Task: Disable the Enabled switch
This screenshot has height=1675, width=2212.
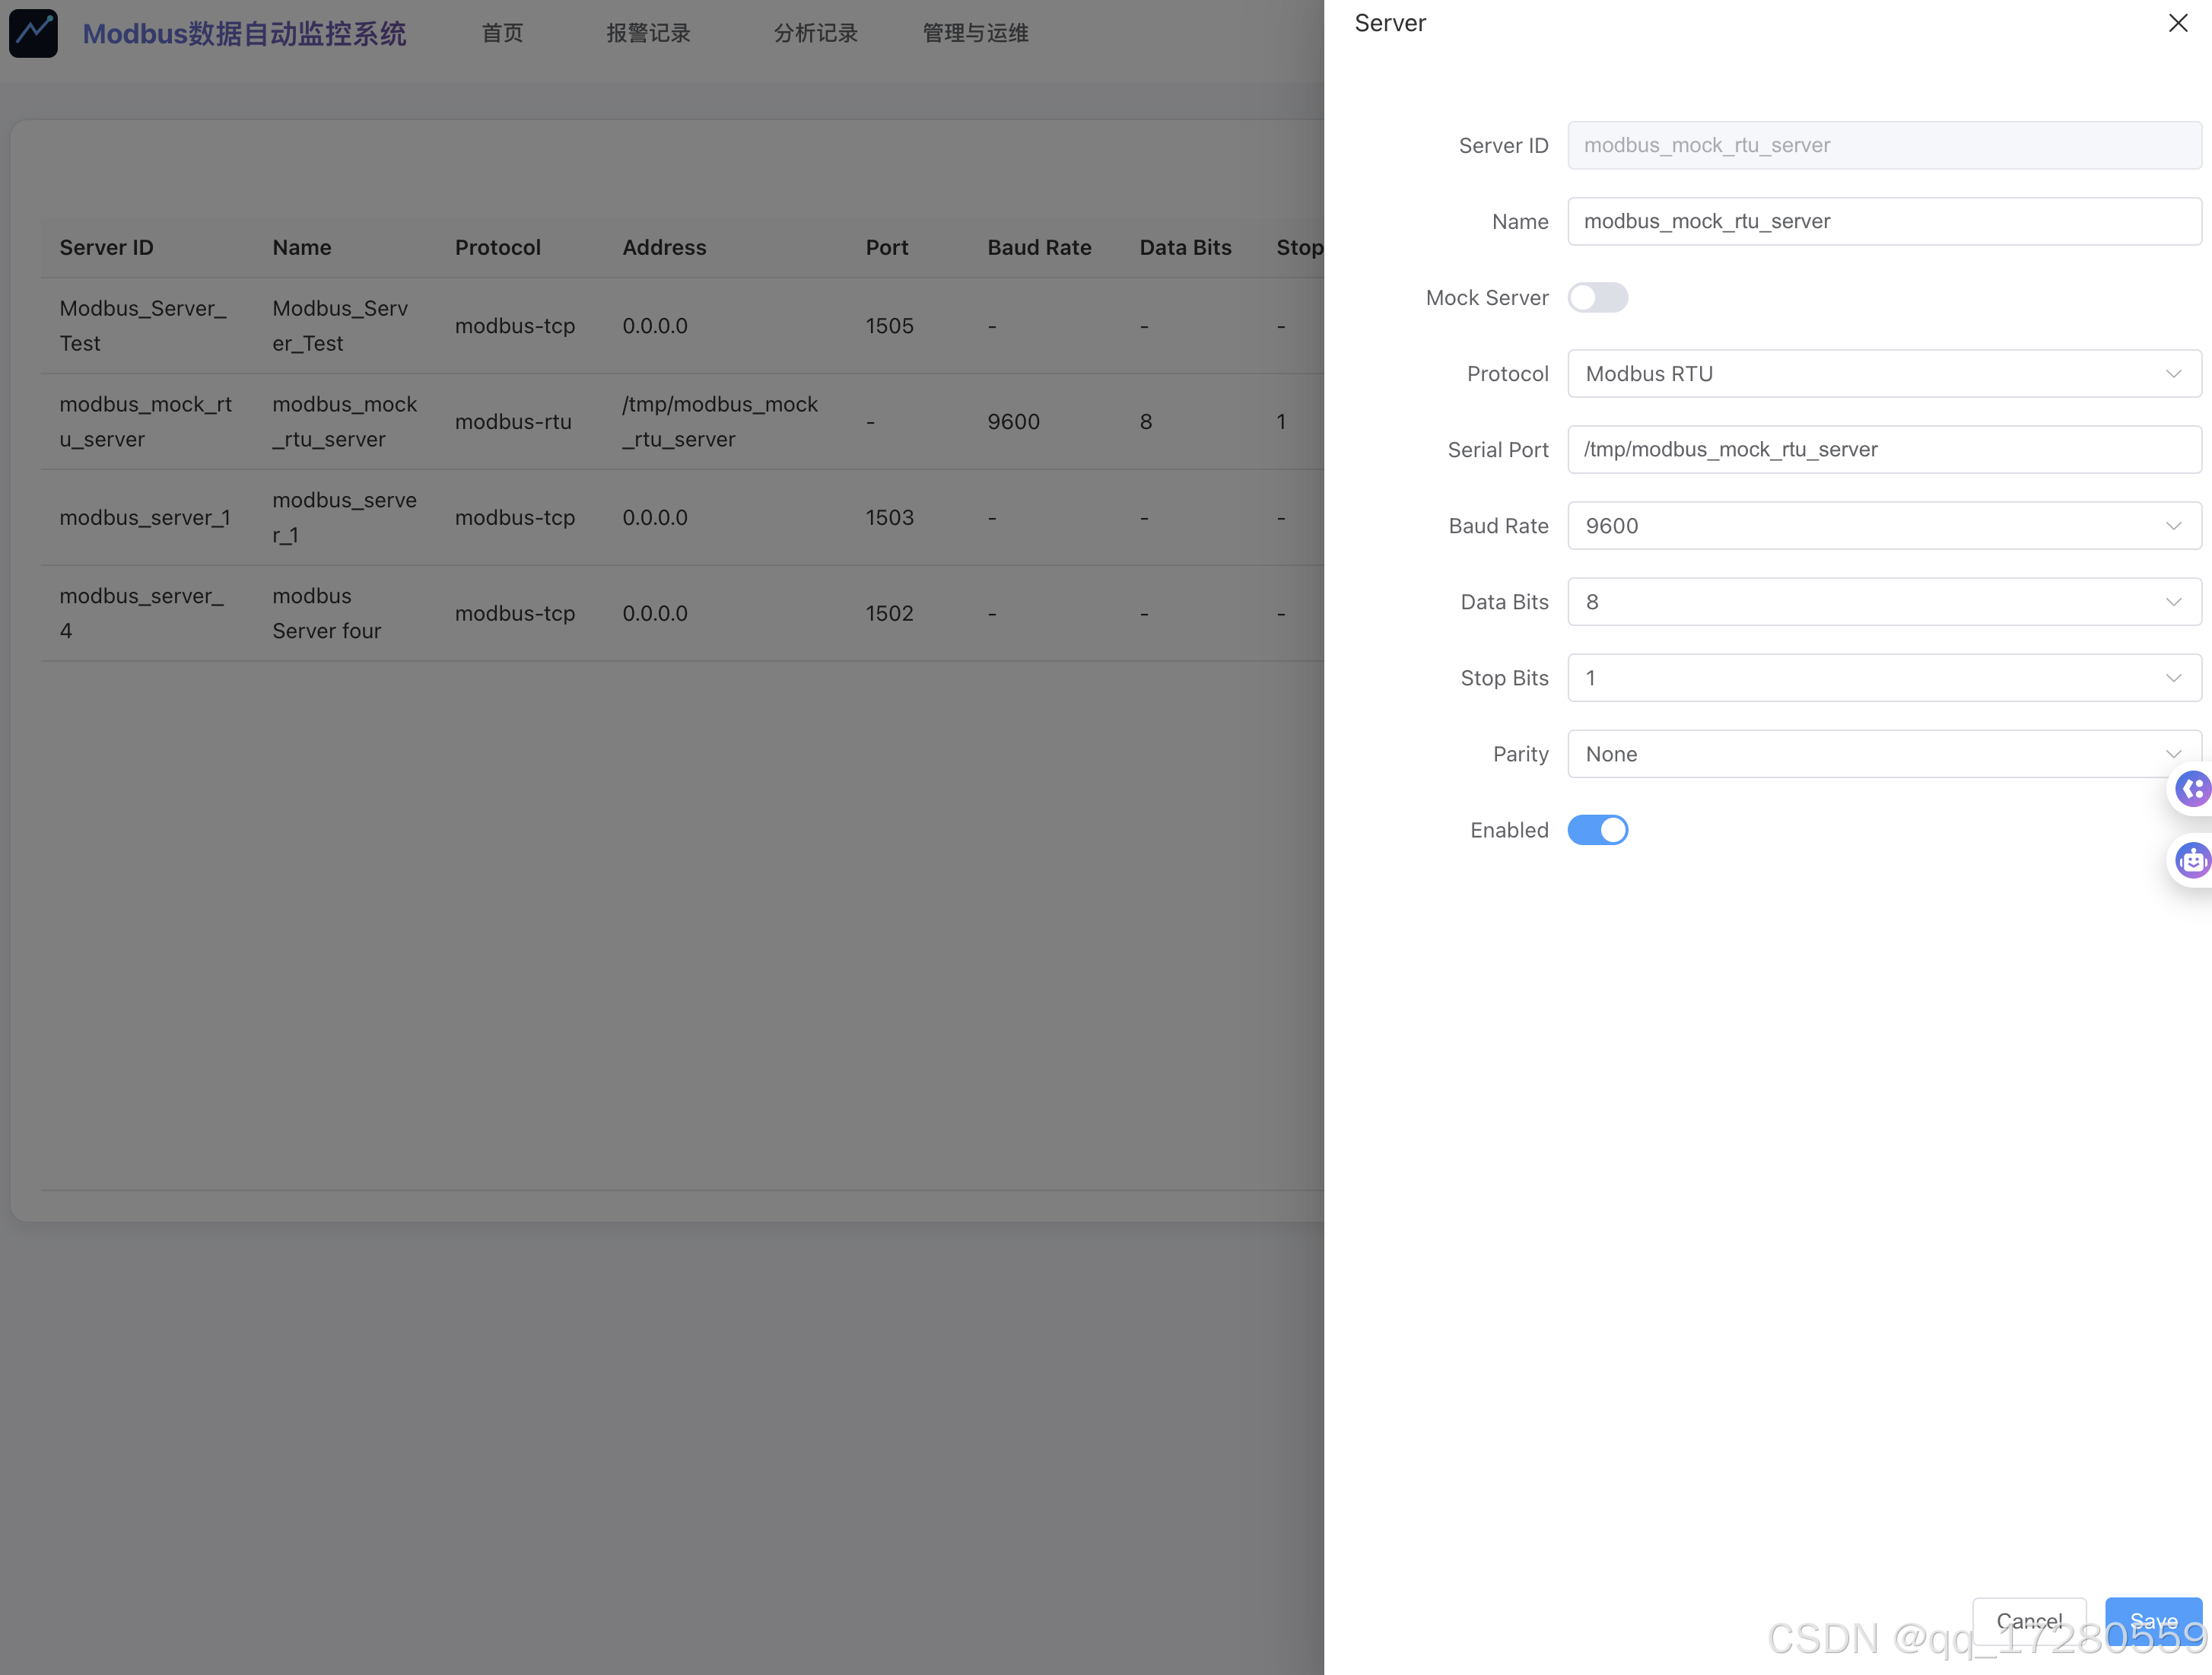Action: pyautogui.click(x=1597, y=830)
